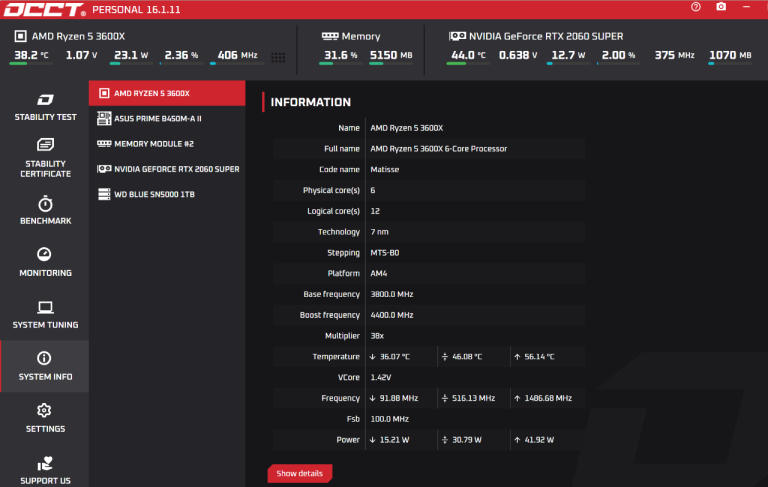Click the CPU icon in AMD Ryzen list row
768x487 pixels.
coord(104,93)
